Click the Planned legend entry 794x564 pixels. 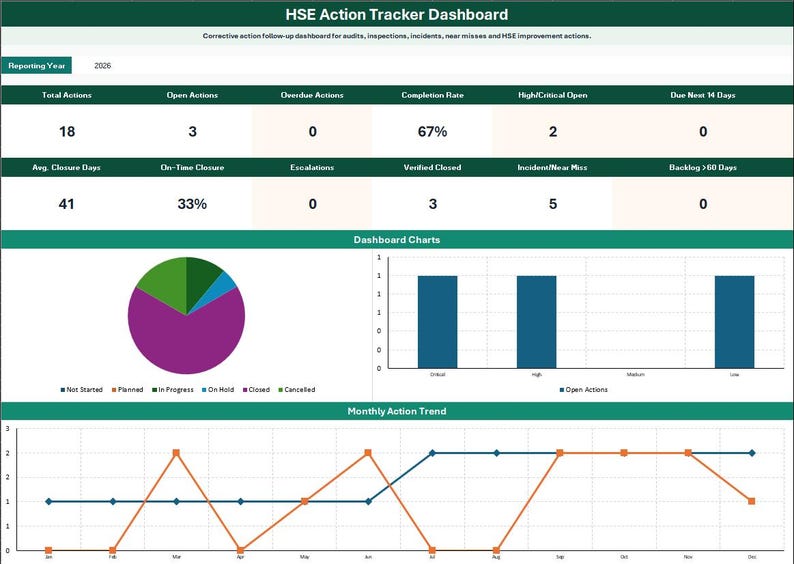click(x=128, y=390)
